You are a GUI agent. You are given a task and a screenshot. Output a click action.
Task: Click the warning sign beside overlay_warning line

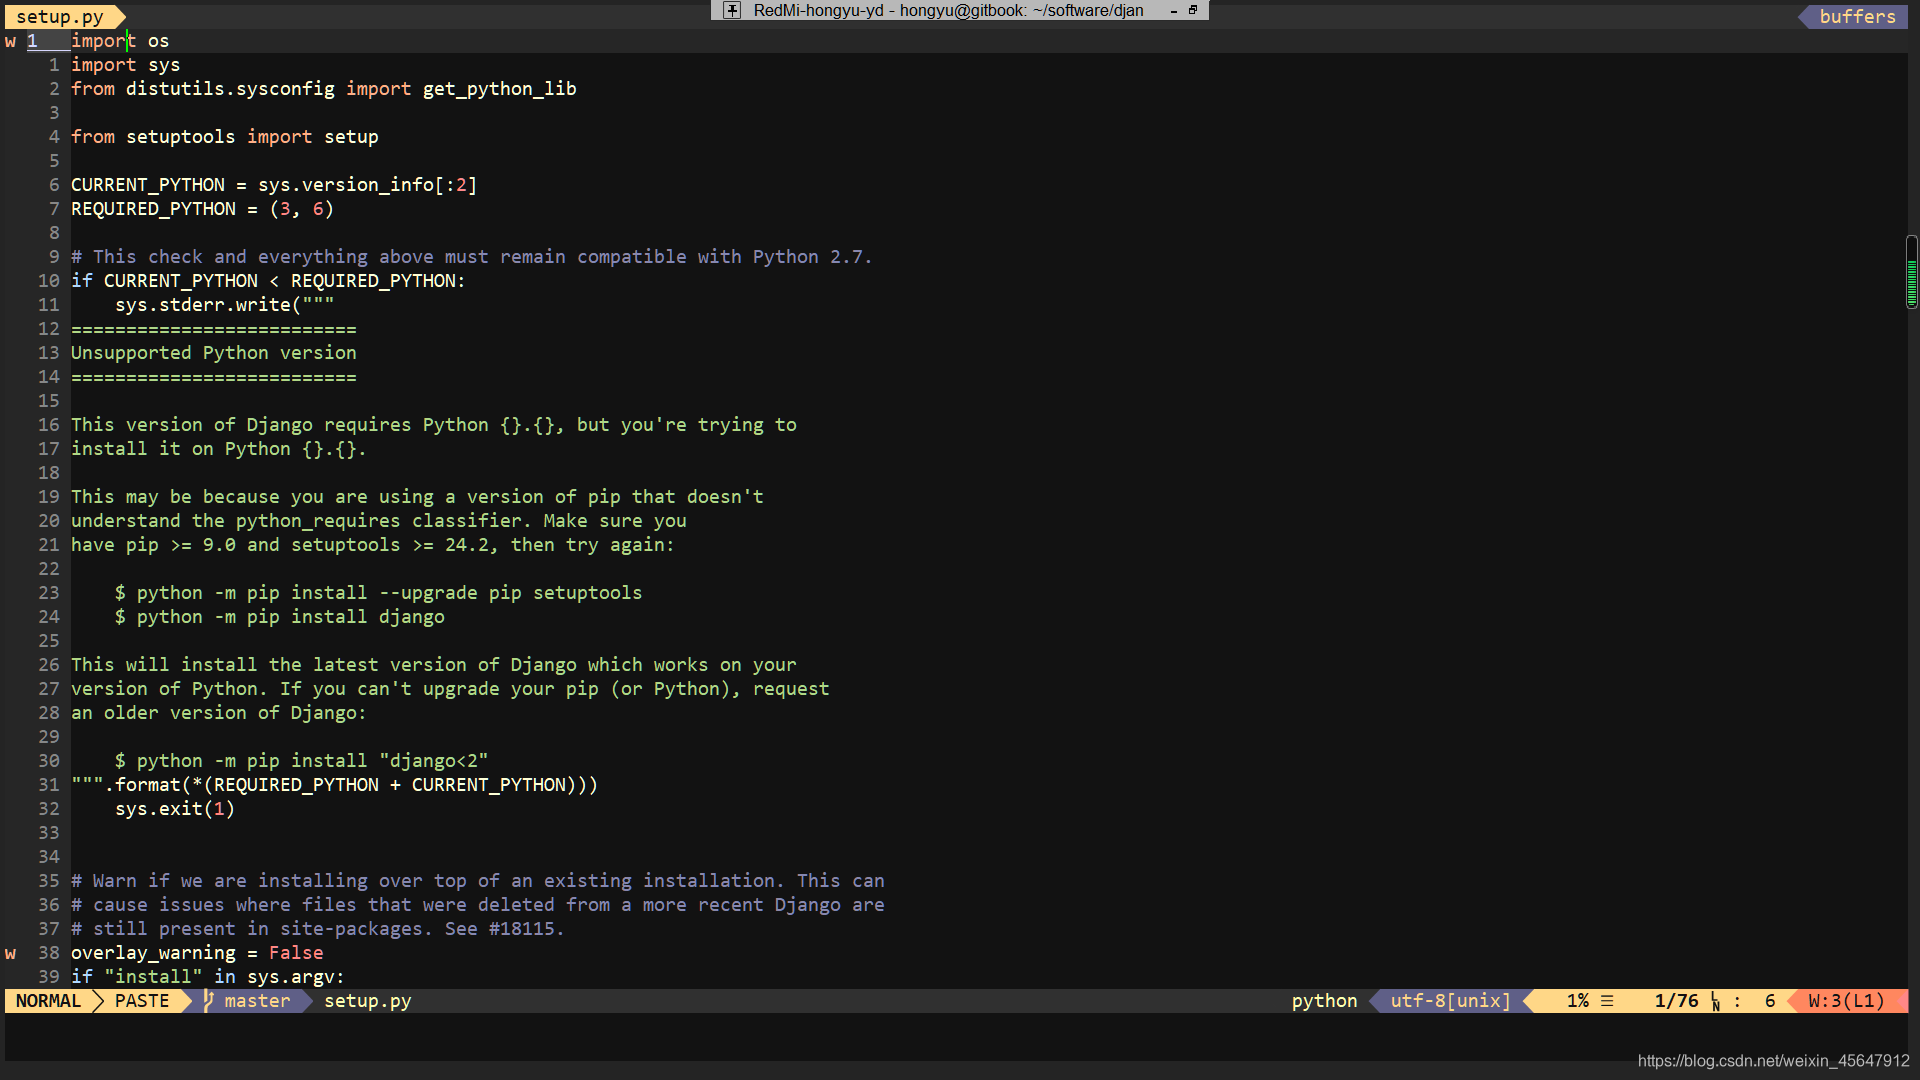point(10,953)
